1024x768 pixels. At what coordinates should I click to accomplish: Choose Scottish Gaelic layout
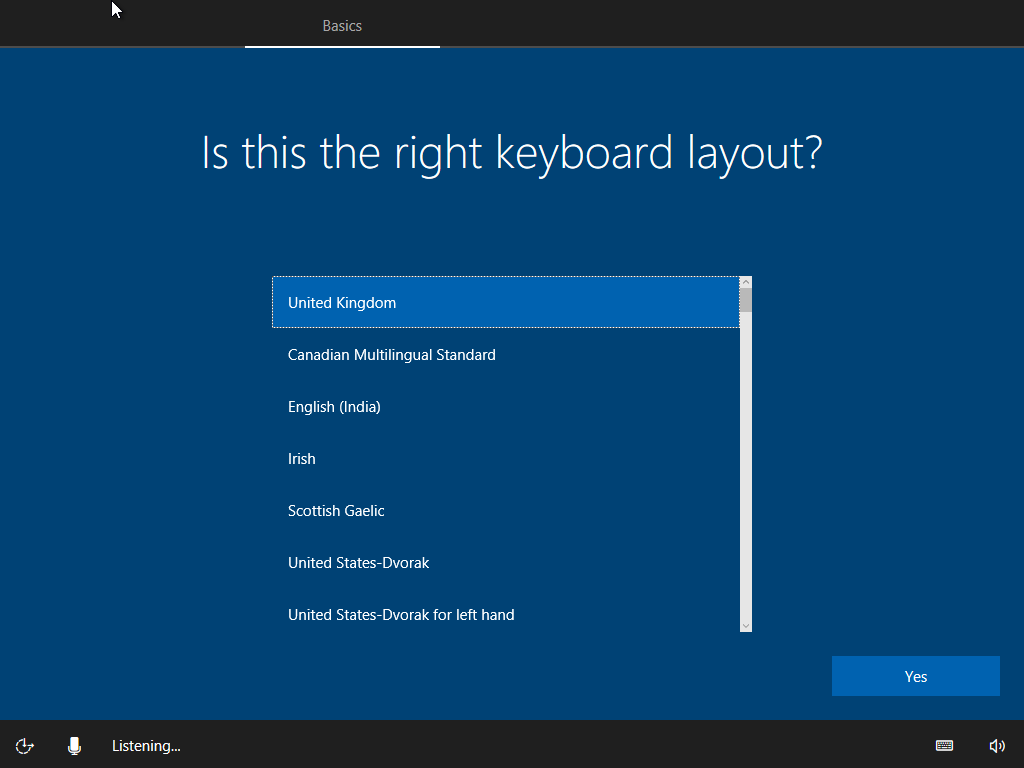tap(506, 511)
